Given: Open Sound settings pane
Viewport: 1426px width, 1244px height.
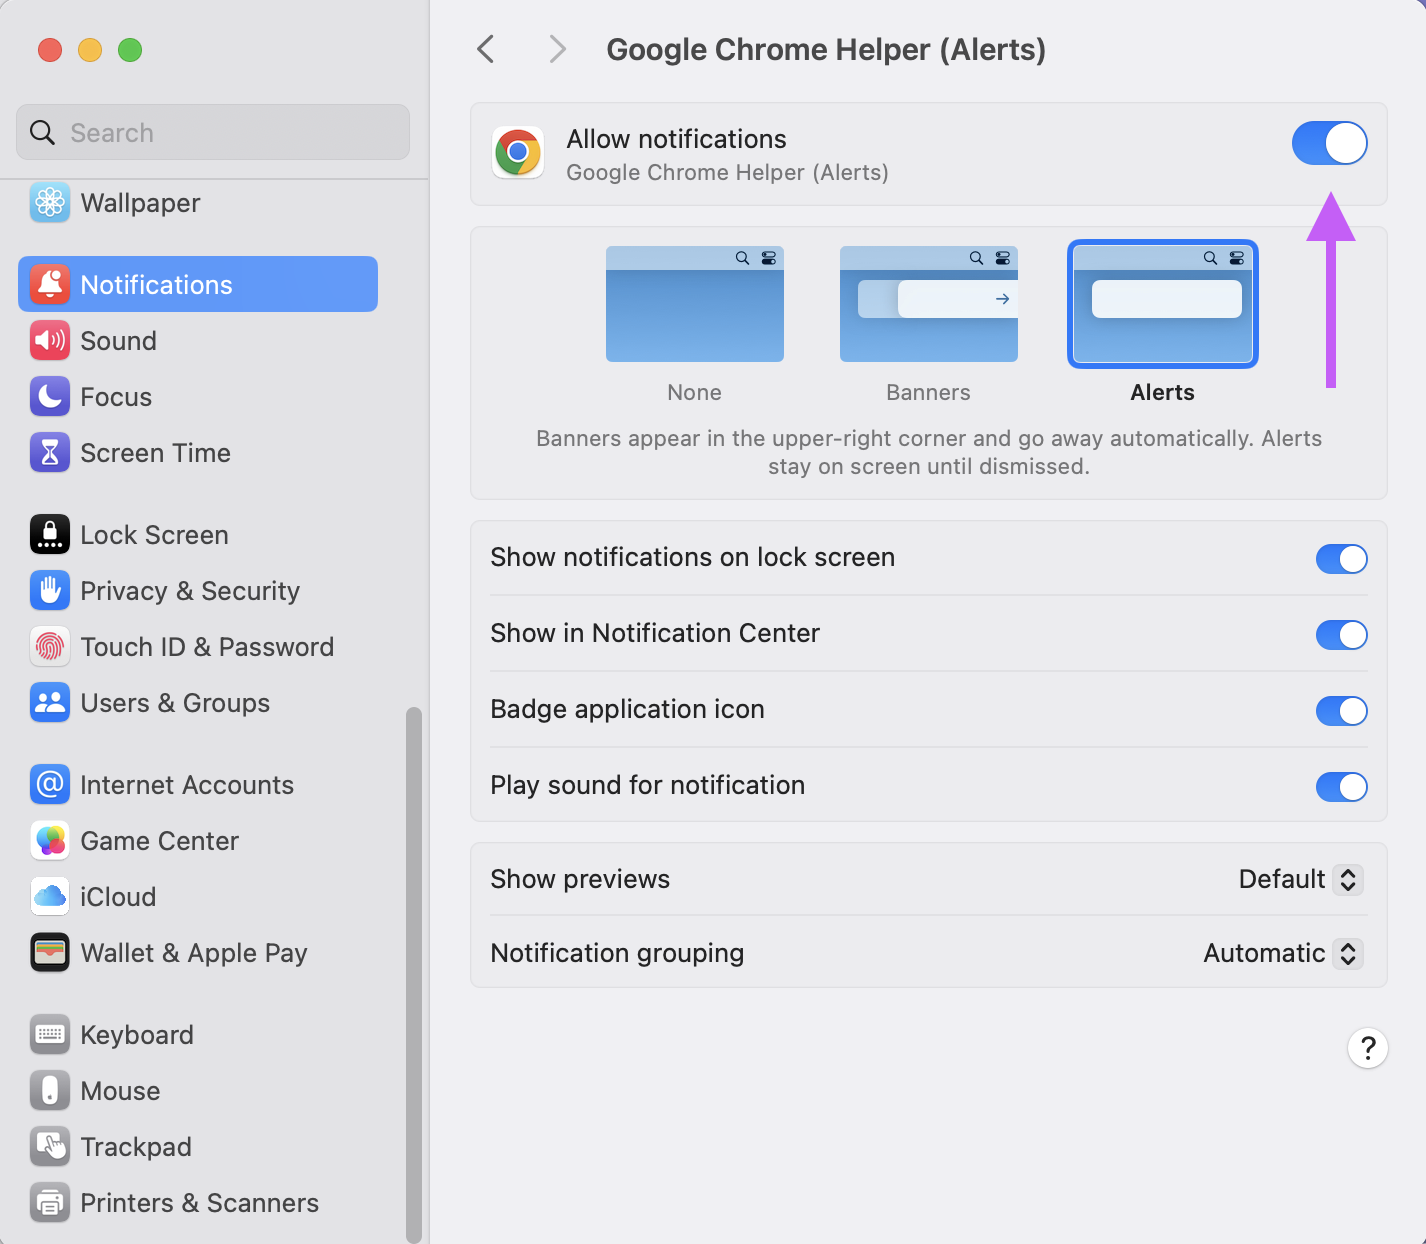Looking at the screenshot, I should (x=198, y=340).
